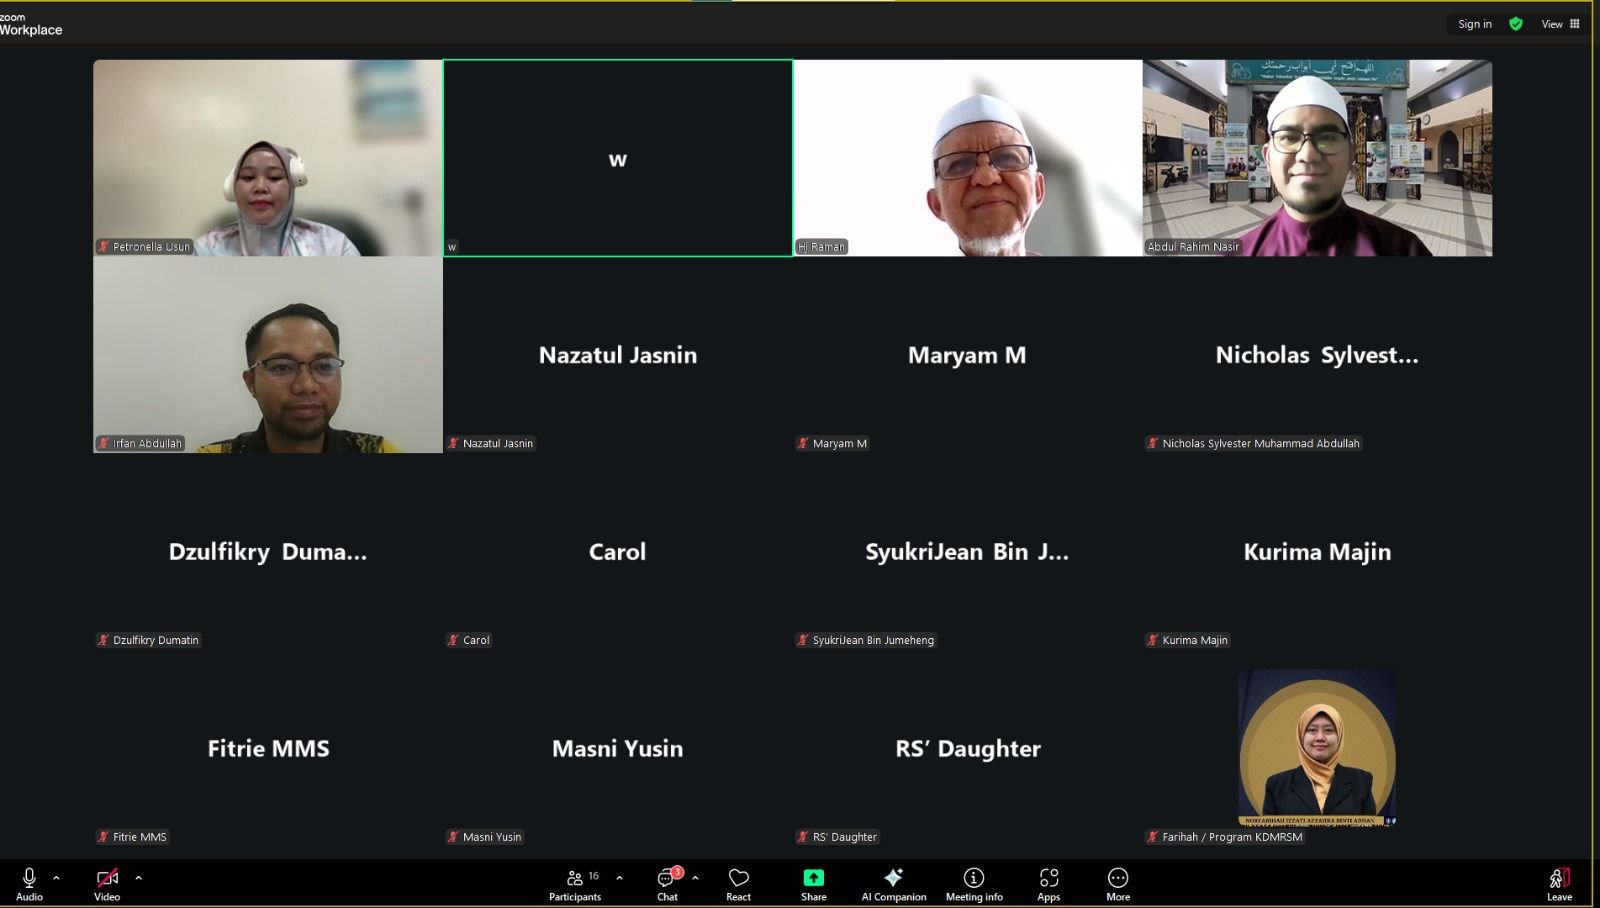Select the Abdul Rahim Nasir video tile

(1317, 158)
